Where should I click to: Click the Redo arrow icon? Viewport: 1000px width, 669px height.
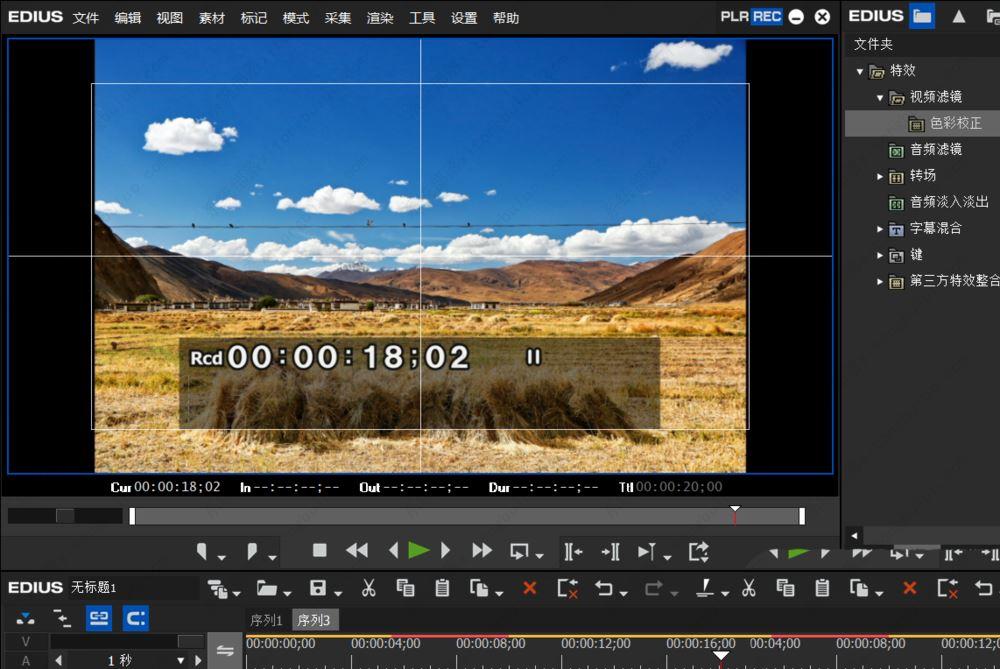point(653,588)
